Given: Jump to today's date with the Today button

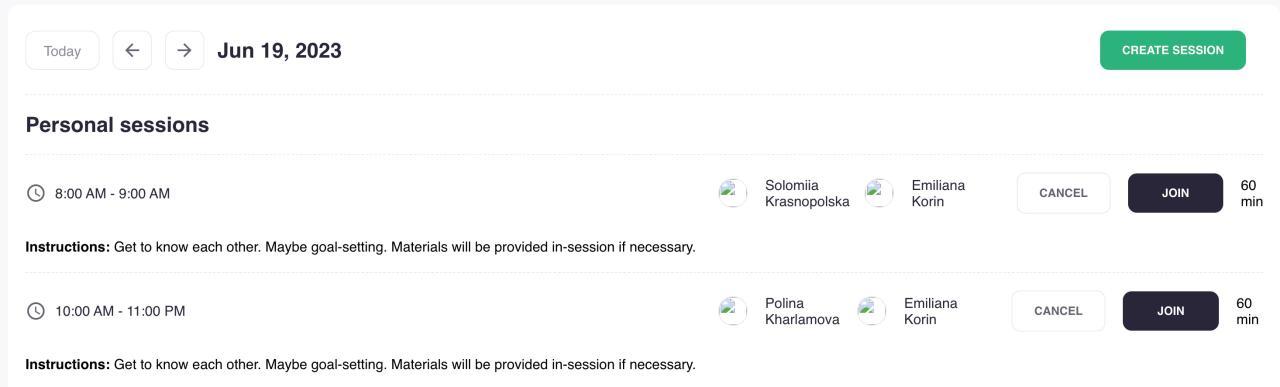Looking at the screenshot, I should pyautogui.click(x=62, y=50).
